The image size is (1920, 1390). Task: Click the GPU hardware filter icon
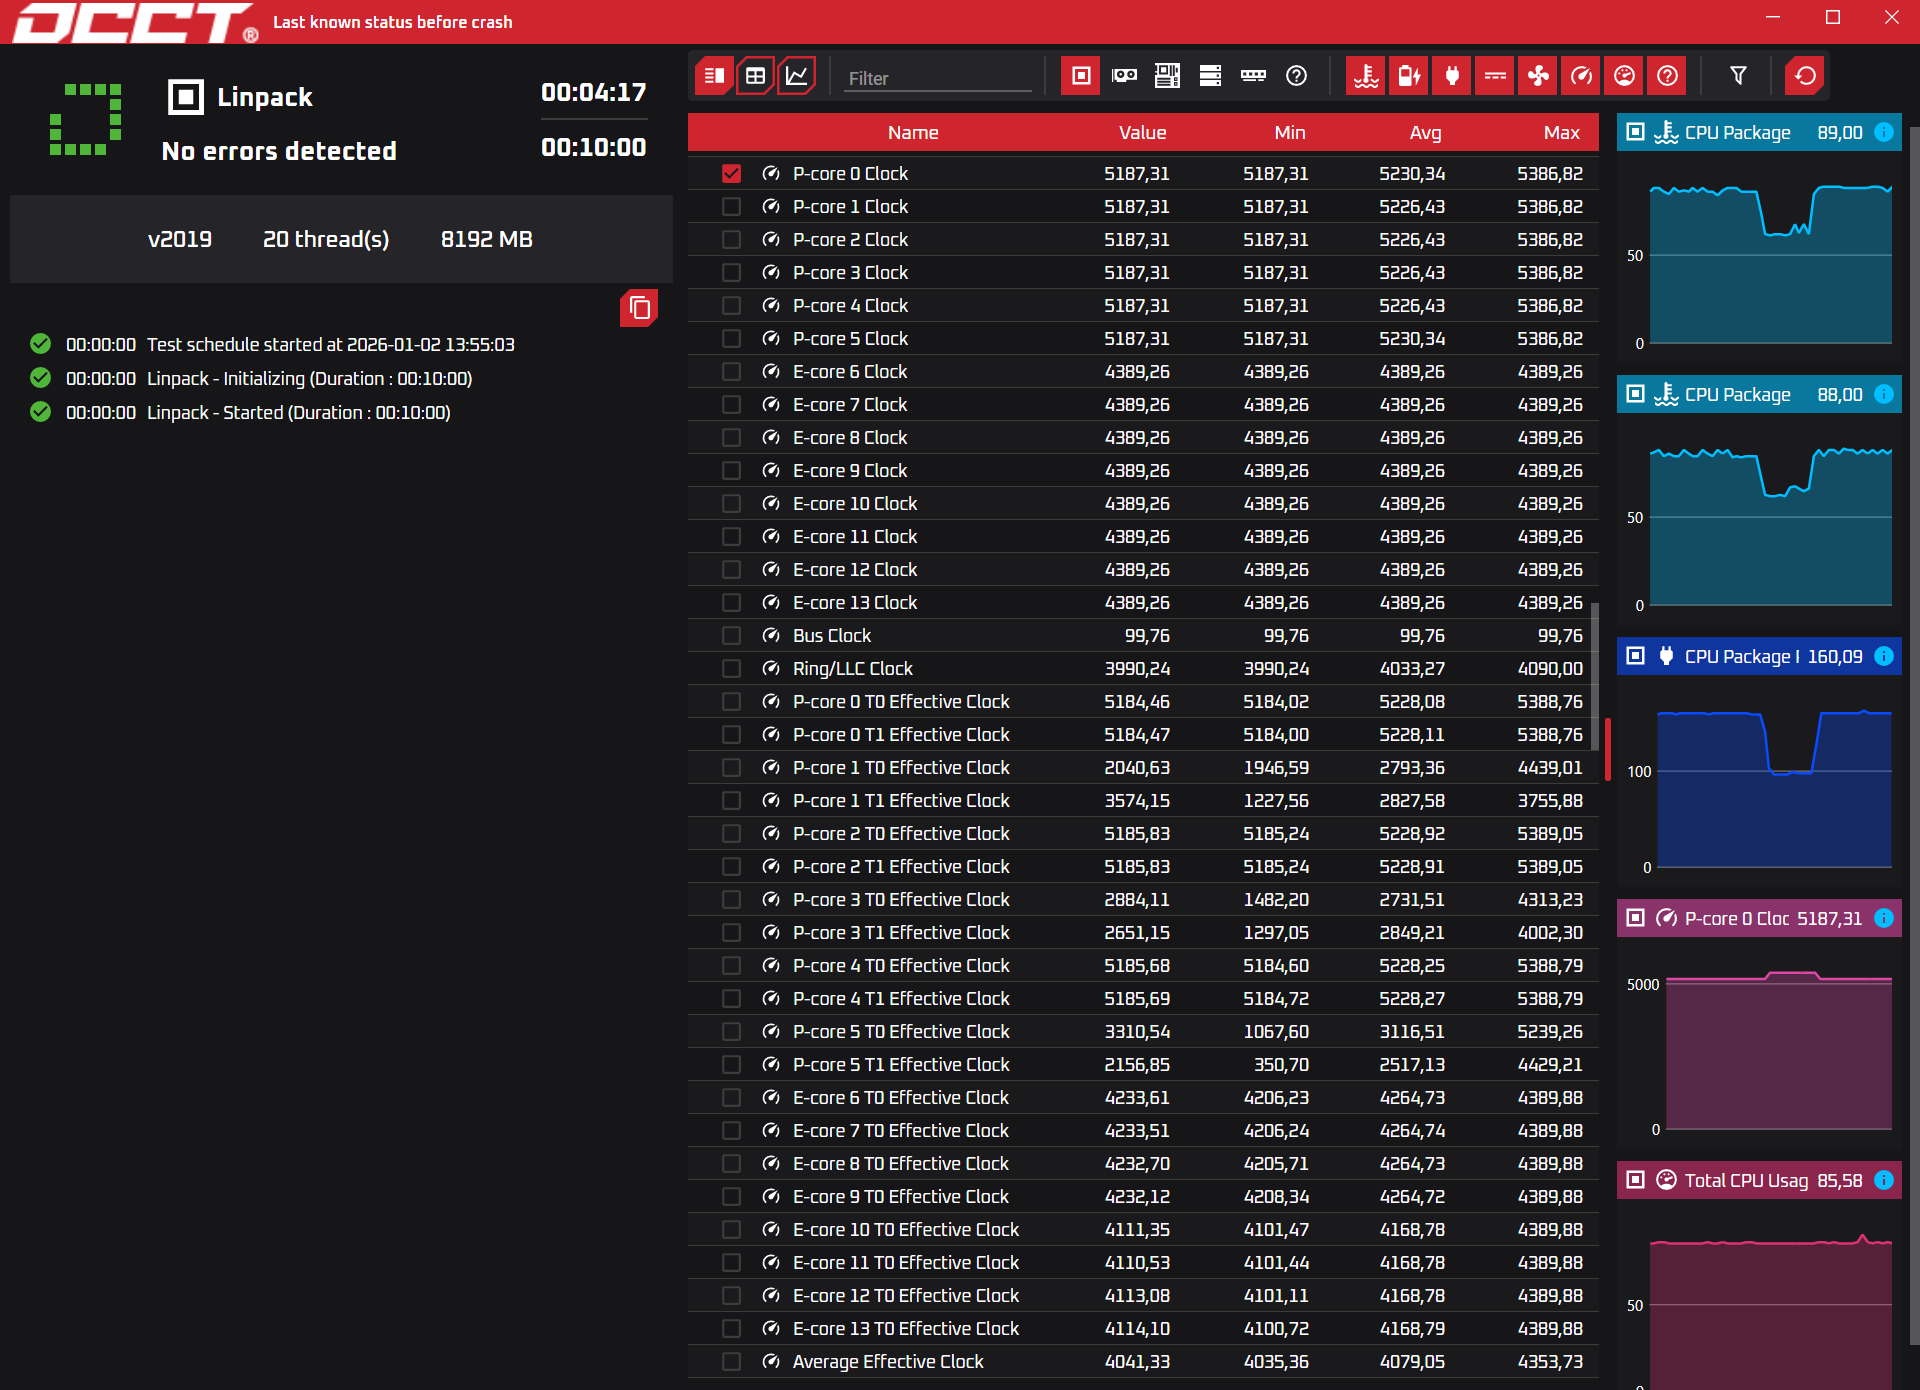point(1124,76)
